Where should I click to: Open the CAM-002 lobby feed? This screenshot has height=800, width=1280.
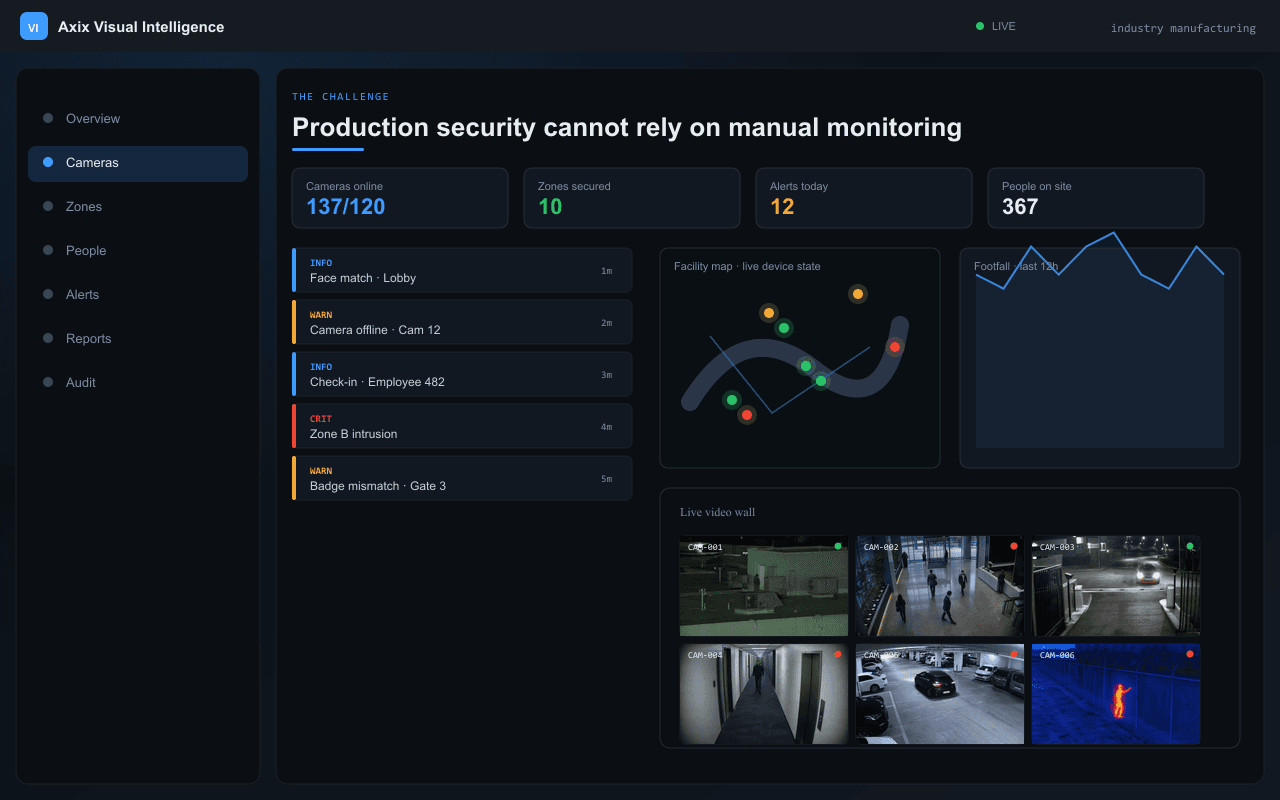(940, 586)
